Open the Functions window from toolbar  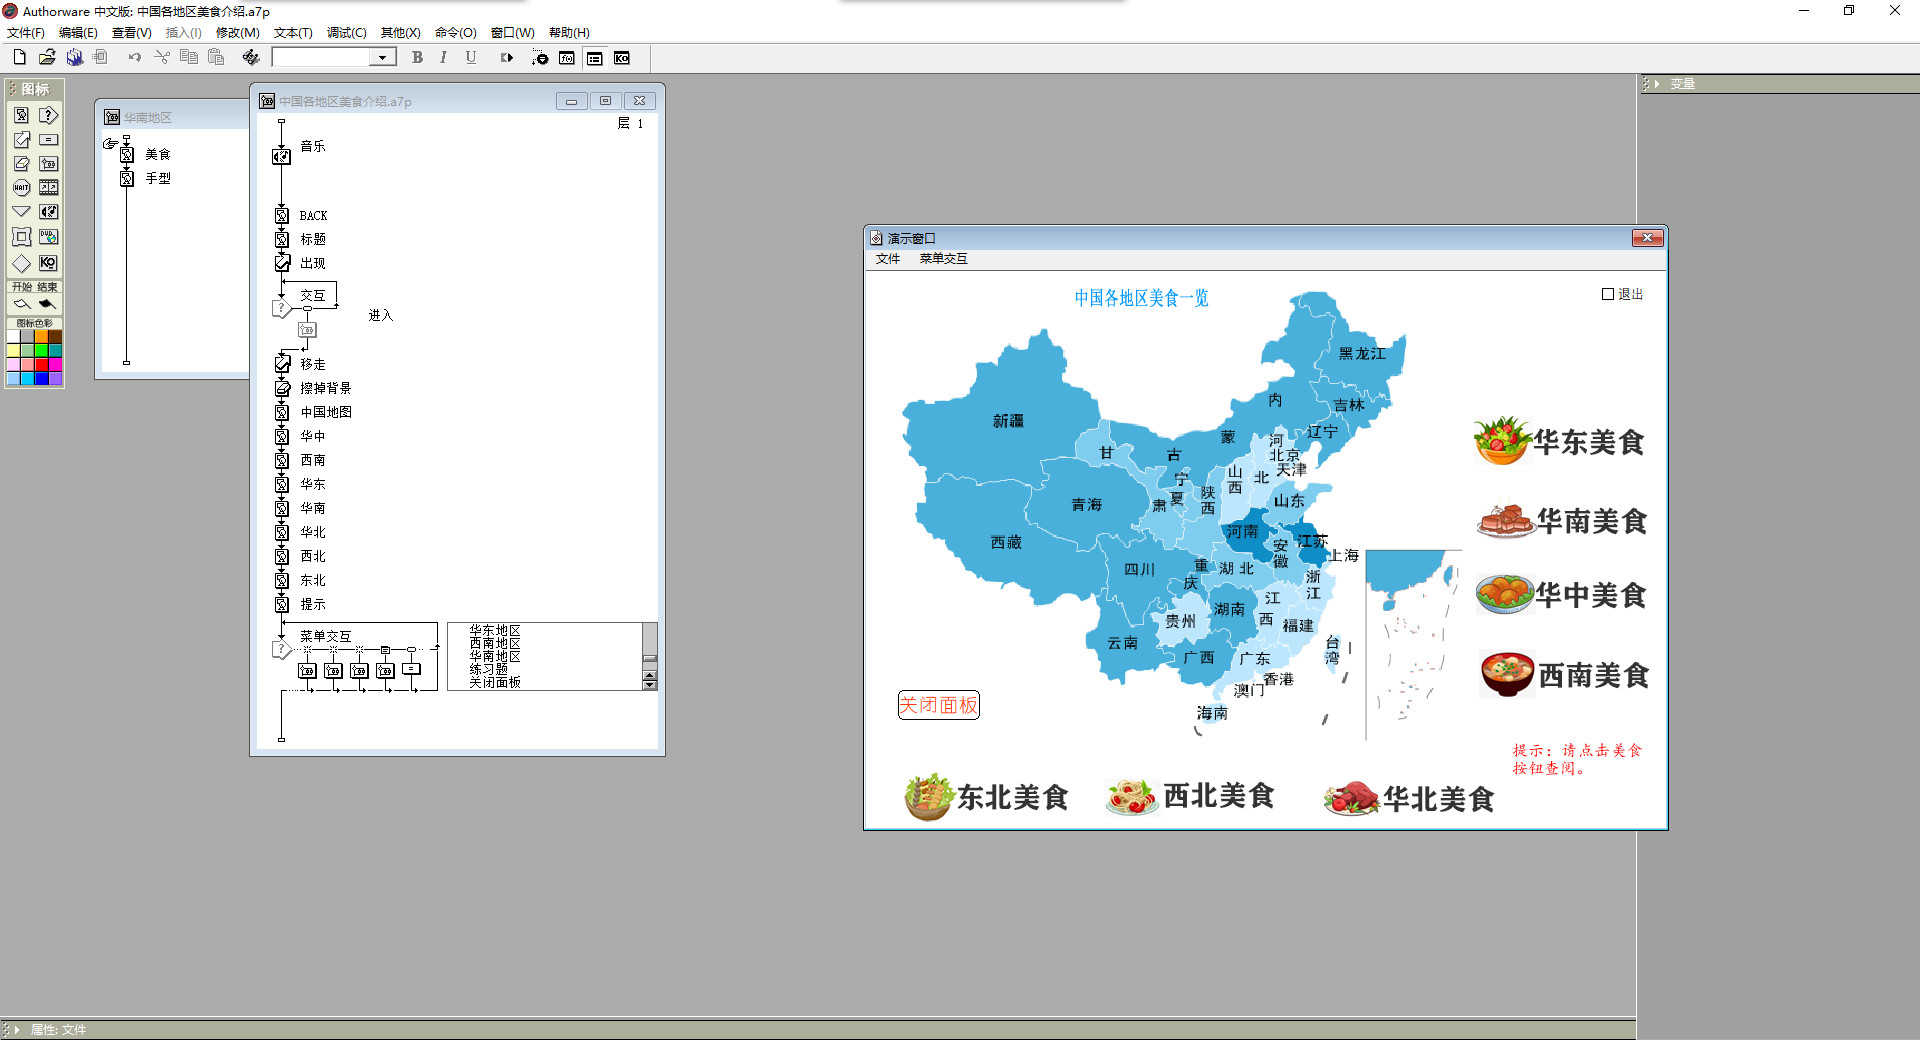pos(567,58)
